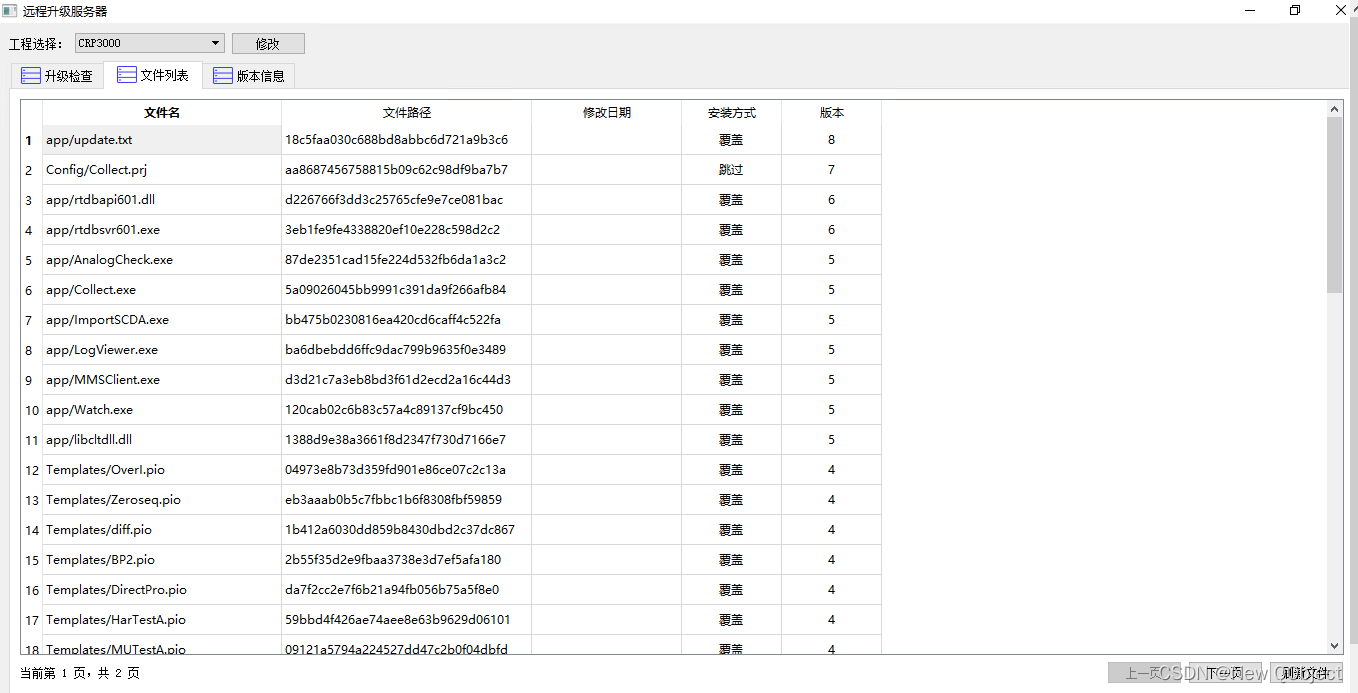
Task: Click the hash 3eb1fe9fe4338820ef10e228c598d2c2
Action: (392, 230)
